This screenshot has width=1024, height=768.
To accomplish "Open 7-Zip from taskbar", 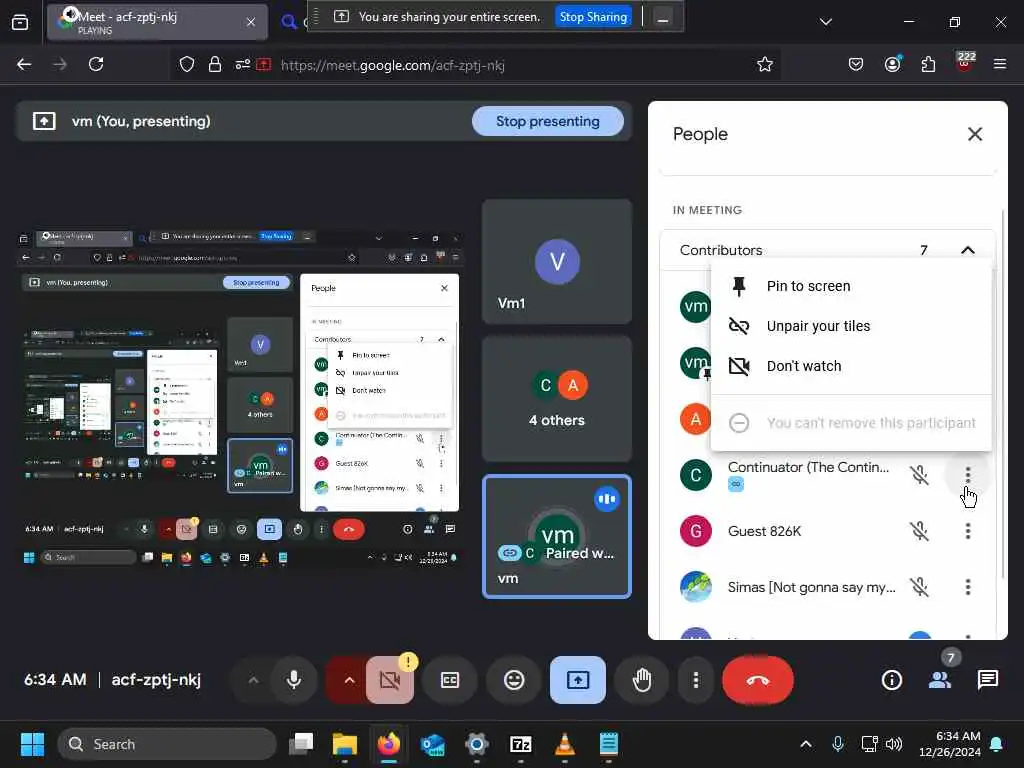I will 520,744.
